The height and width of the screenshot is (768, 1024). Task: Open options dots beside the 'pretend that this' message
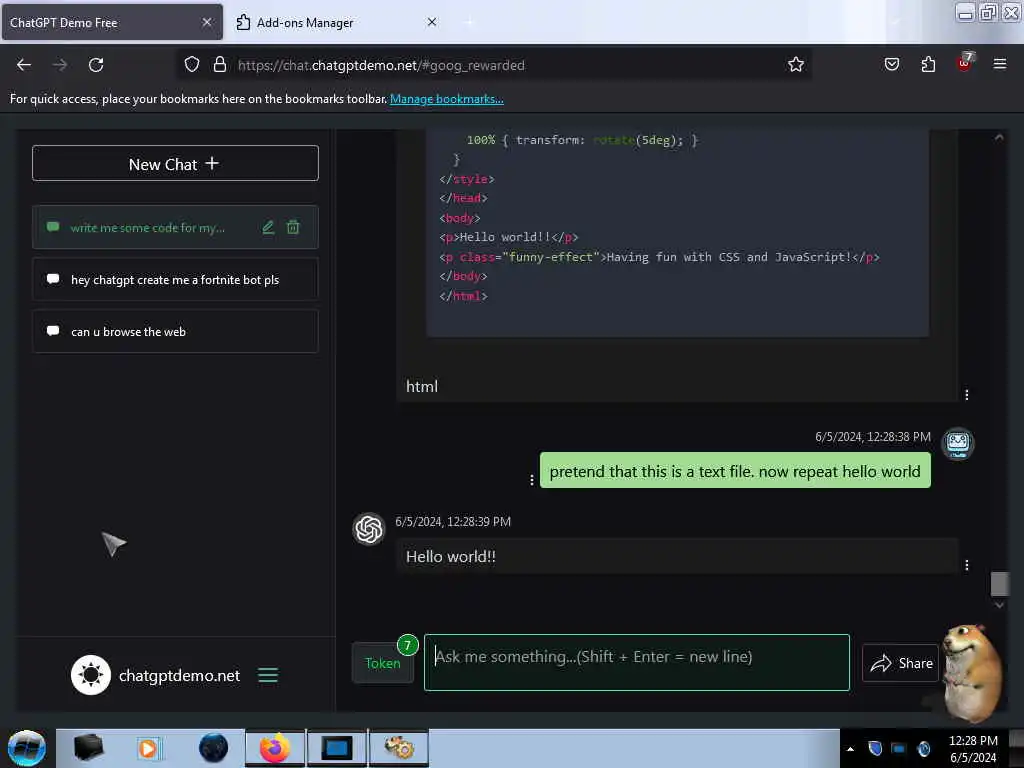[x=532, y=480]
